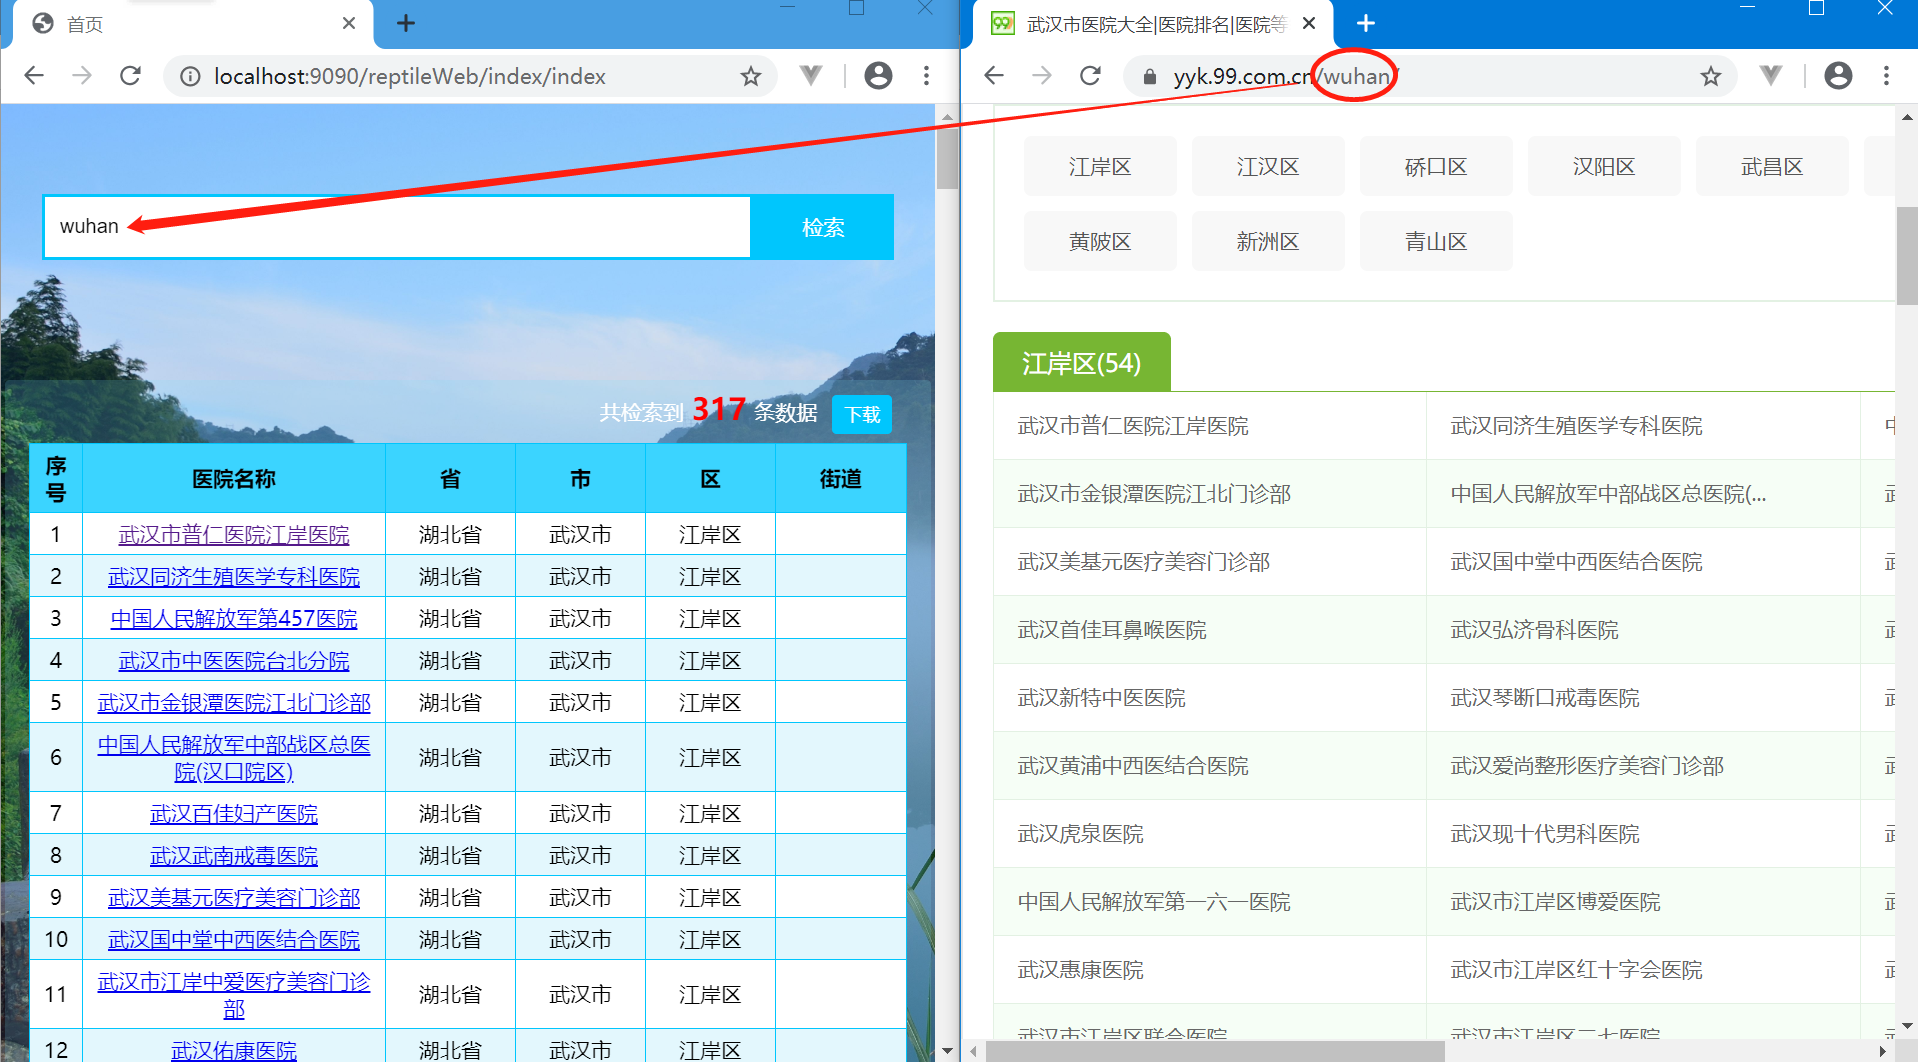Image resolution: width=1918 pixels, height=1062 pixels.
Task: Switch to the 首页 tab
Action: click(190, 24)
